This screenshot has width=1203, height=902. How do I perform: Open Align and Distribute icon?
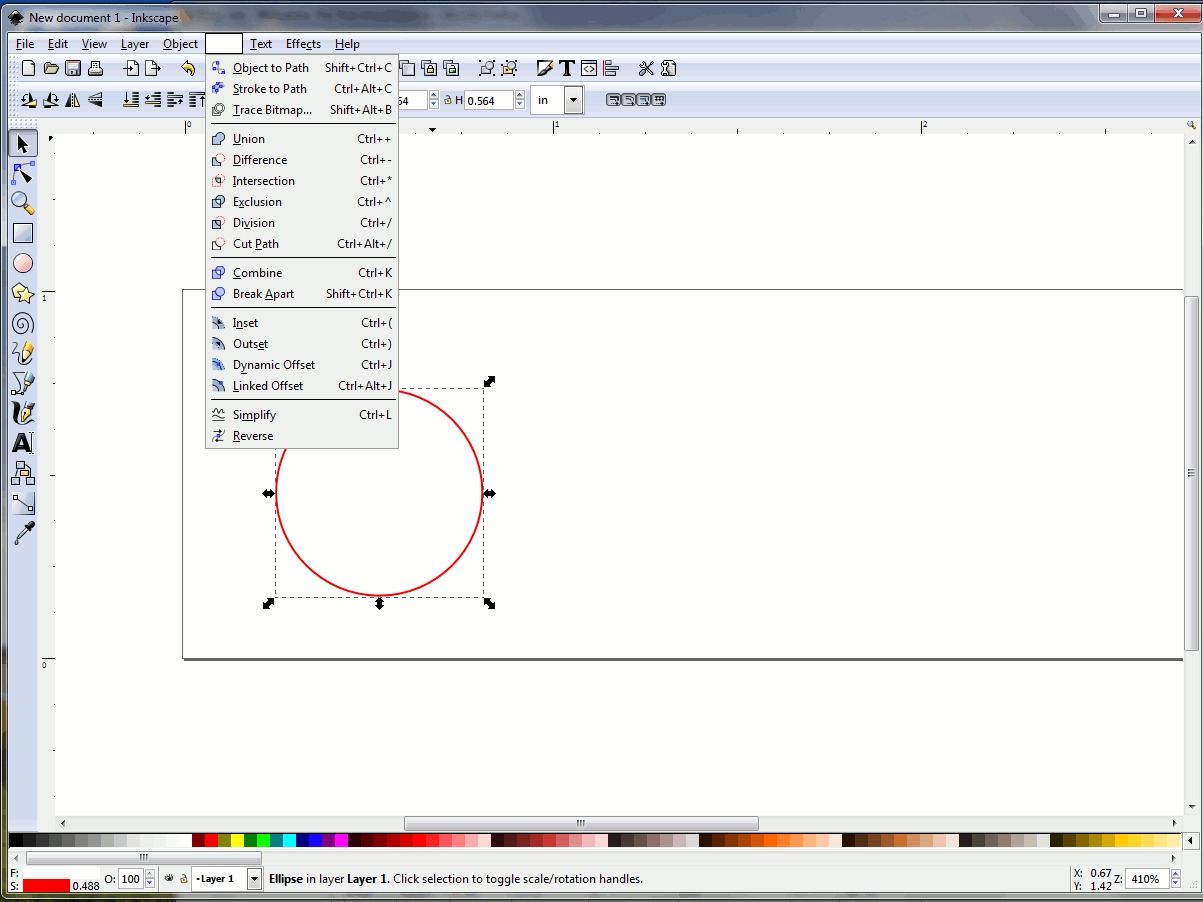point(611,68)
